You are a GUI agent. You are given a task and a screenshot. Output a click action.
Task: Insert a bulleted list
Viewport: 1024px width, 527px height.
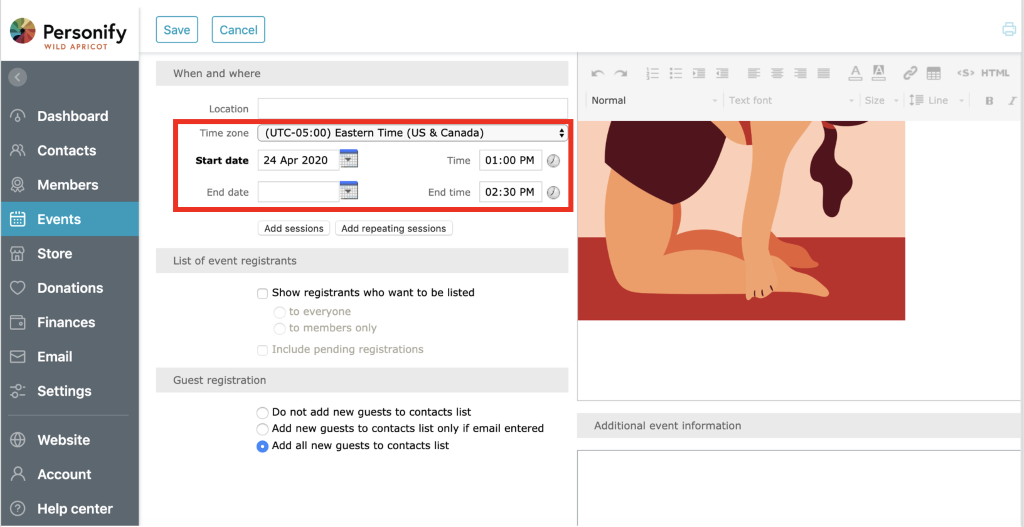click(x=676, y=74)
